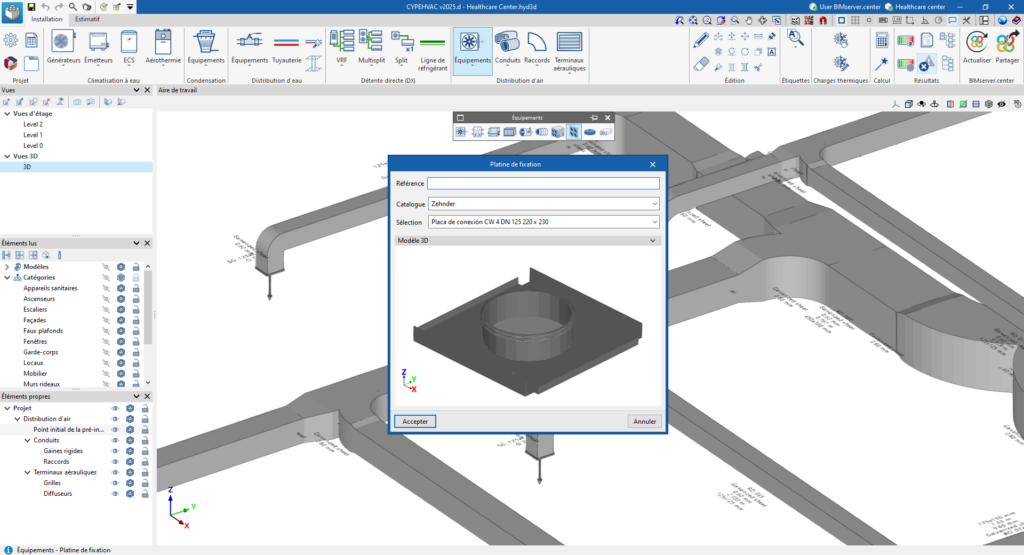Screen dimensions: 1024x555
Task: Toggle visibility of Diffuseurs row
Action: coord(115,494)
